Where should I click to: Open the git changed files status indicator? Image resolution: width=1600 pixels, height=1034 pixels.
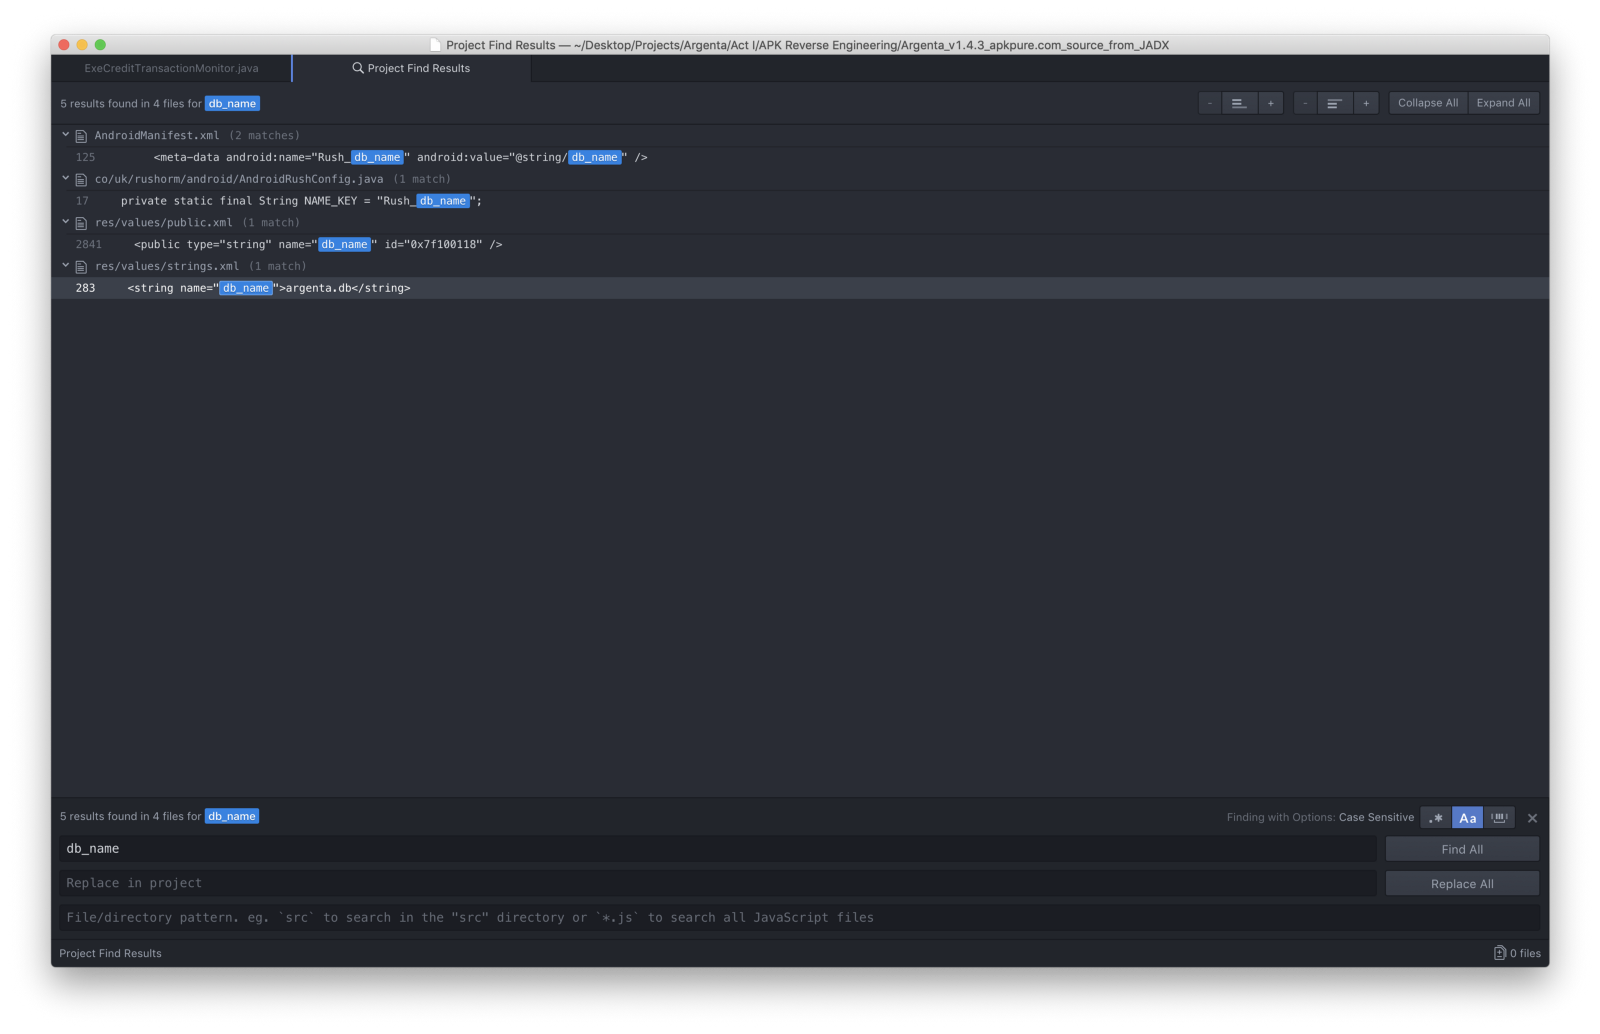pos(1517,953)
